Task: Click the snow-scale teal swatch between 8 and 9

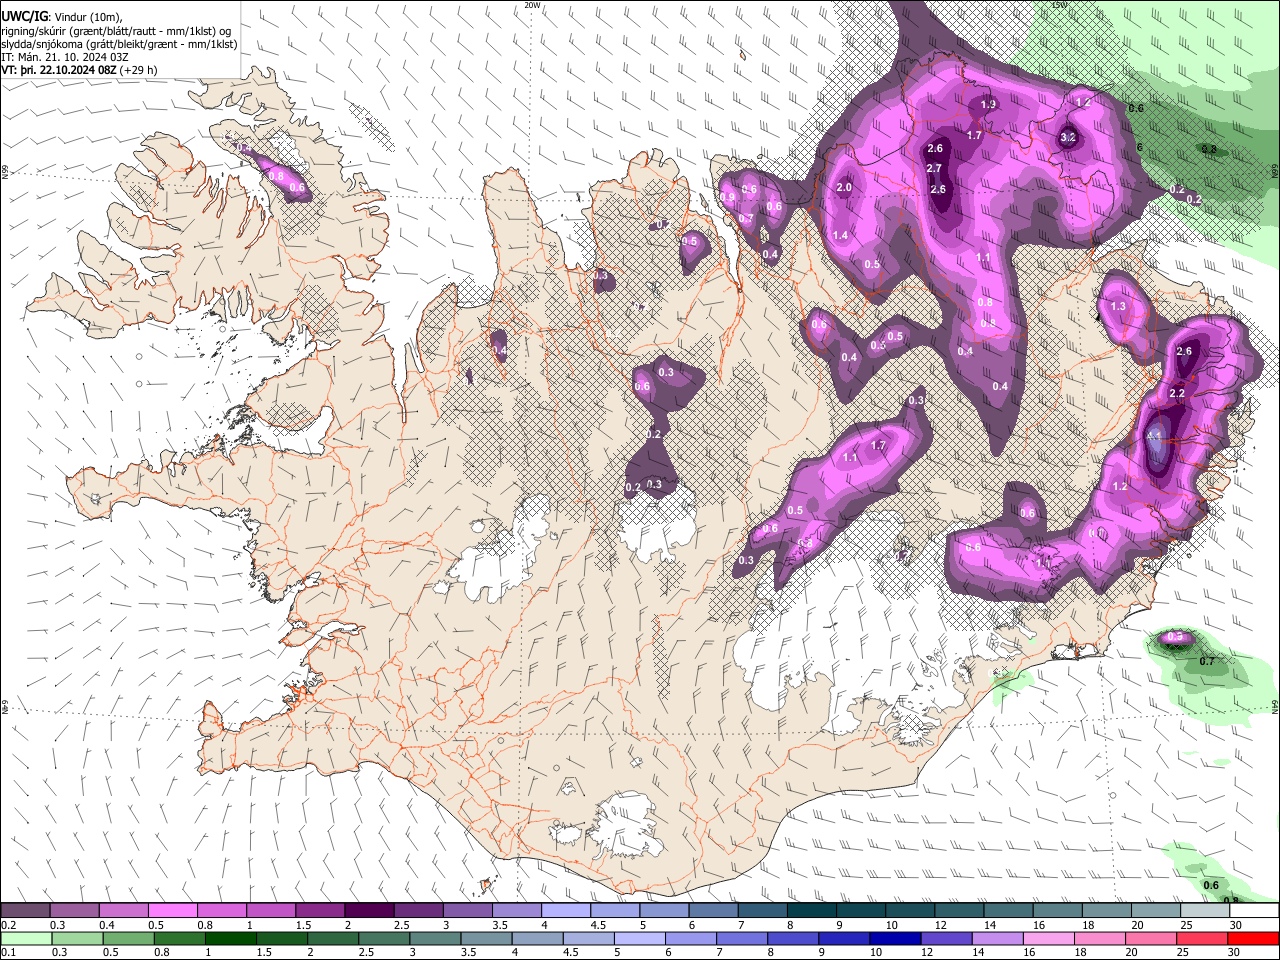Action: coord(811,911)
